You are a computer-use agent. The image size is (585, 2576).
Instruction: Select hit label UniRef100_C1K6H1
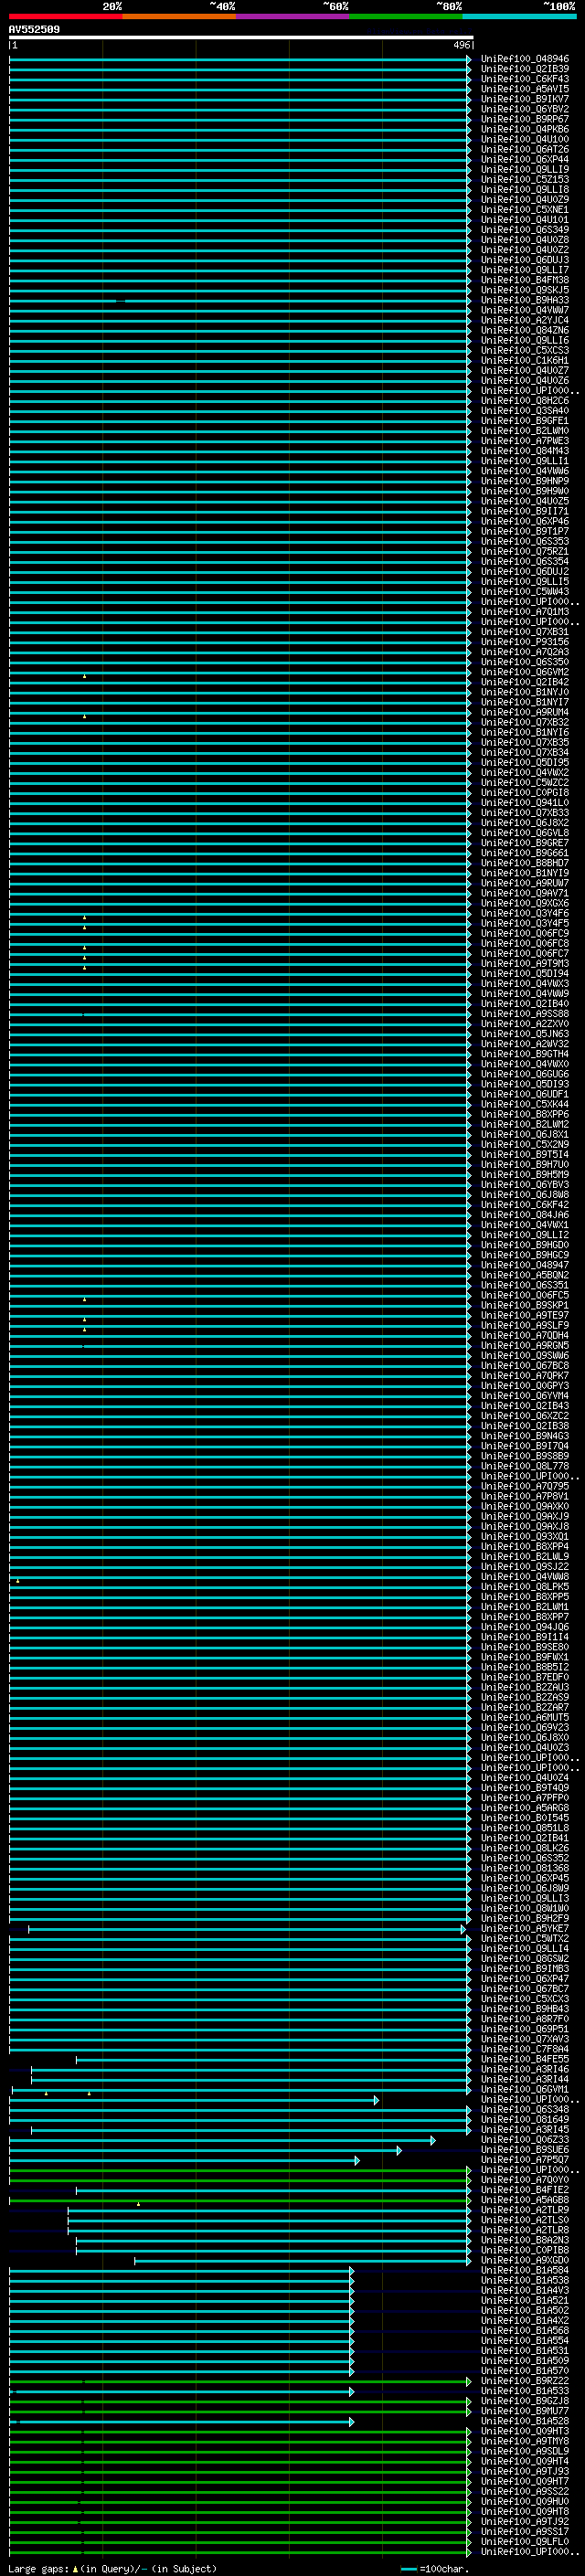[x=525, y=360]
